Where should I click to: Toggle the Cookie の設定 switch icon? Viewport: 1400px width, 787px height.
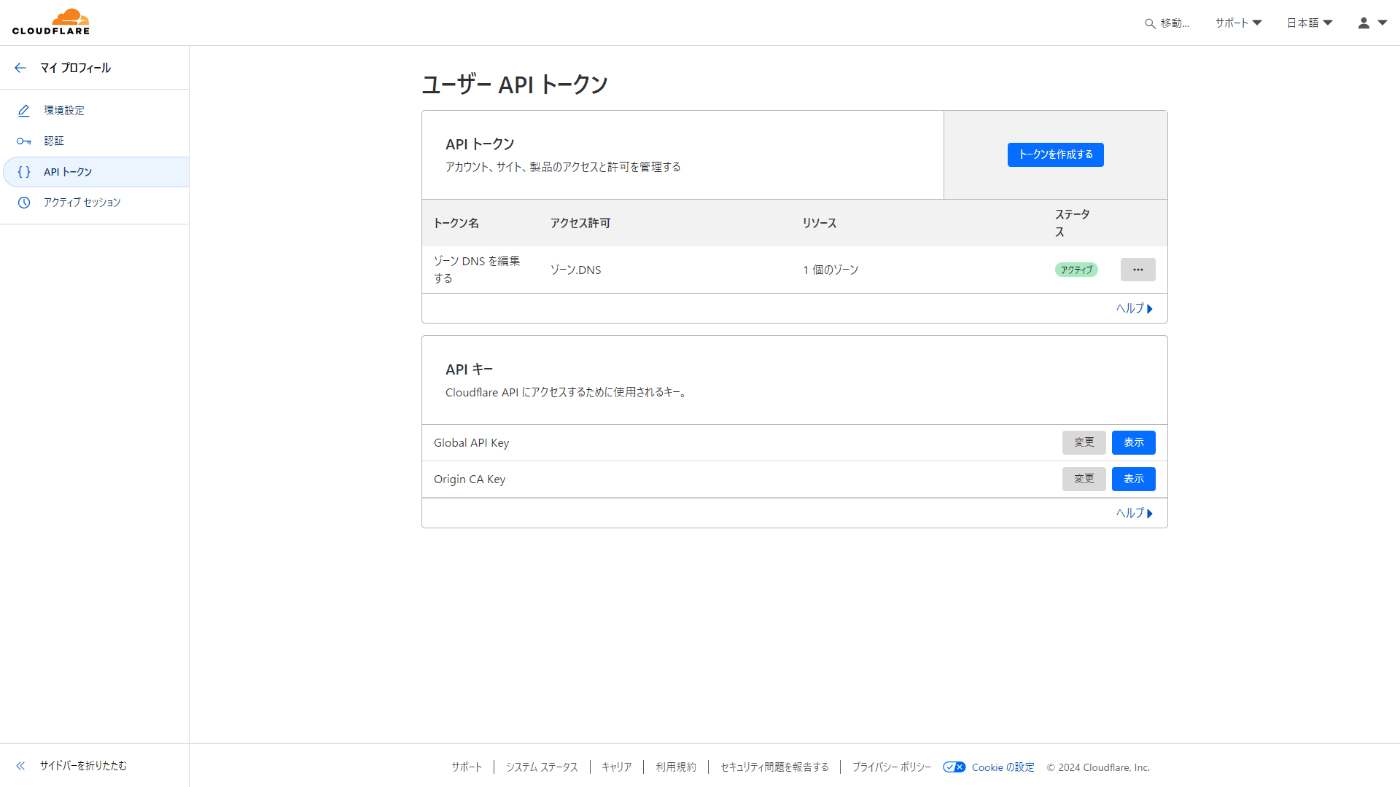(954, 767)
